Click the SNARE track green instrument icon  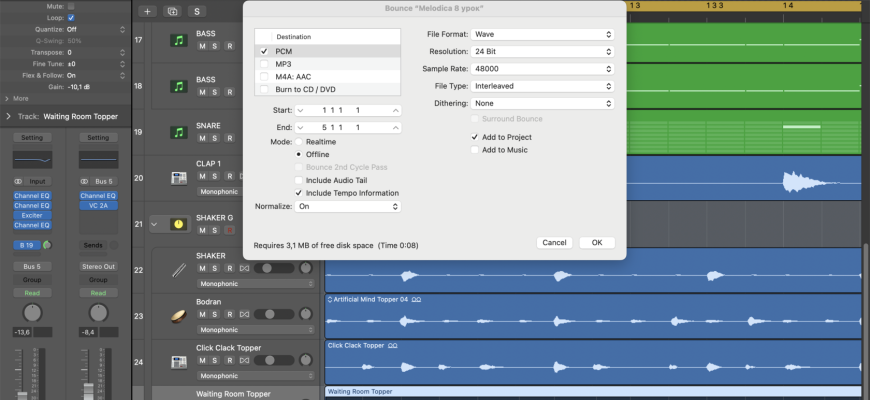point(179,132)
